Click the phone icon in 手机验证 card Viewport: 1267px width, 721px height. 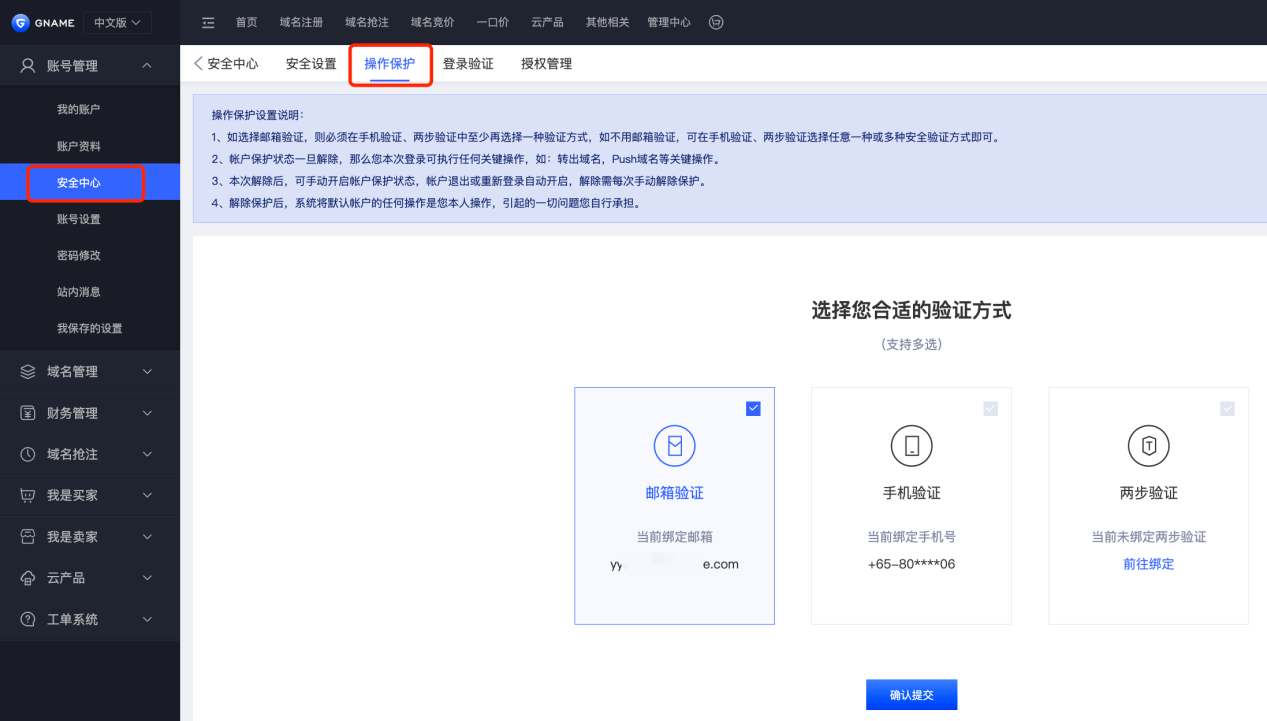tap(911, 446)
